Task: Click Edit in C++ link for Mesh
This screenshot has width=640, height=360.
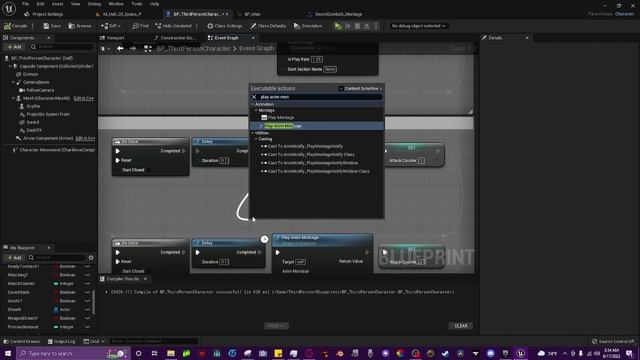Action: coord(84,98)
